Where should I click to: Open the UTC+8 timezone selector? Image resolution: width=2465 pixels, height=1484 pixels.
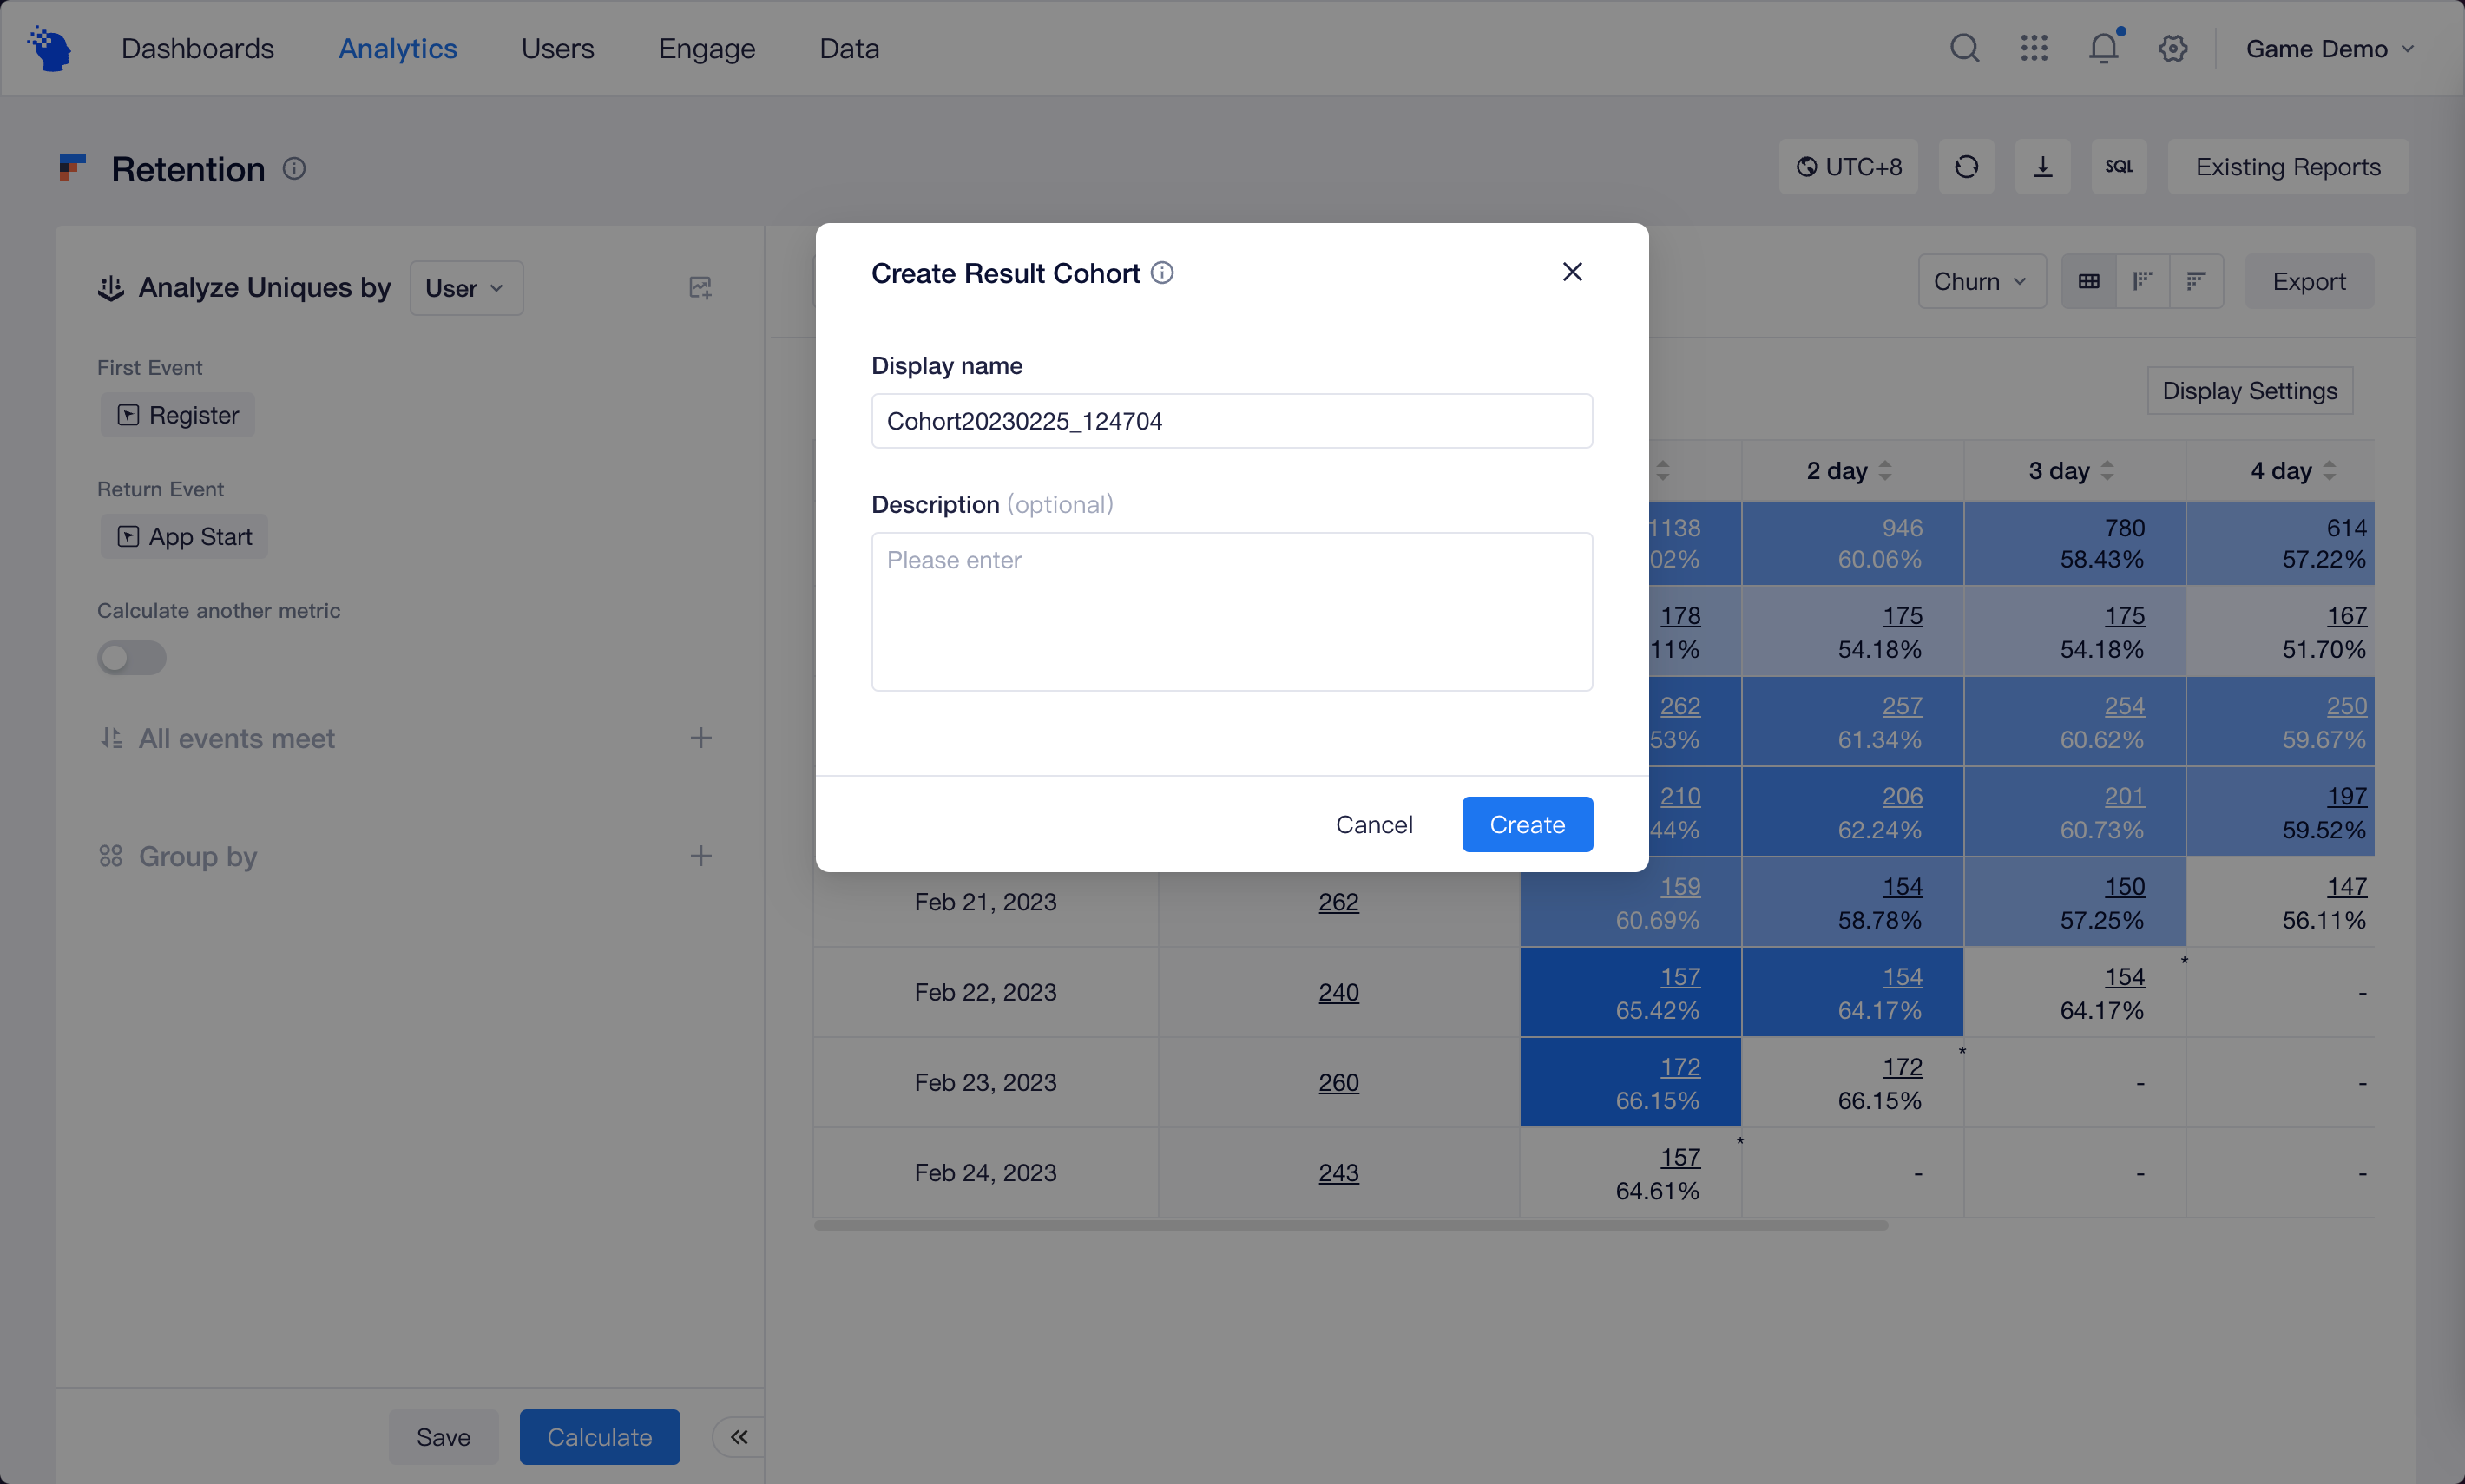(x=1848, y=167)
